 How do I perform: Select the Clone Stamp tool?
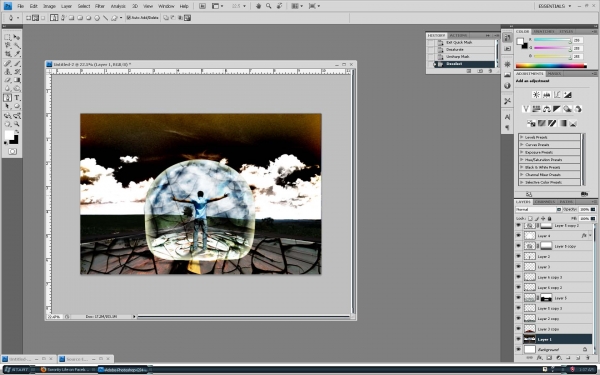[x=7, y=72]
